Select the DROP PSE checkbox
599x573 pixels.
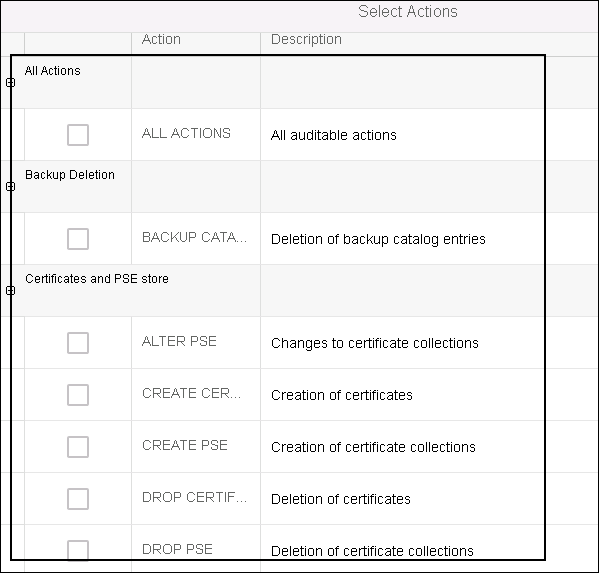78,550
